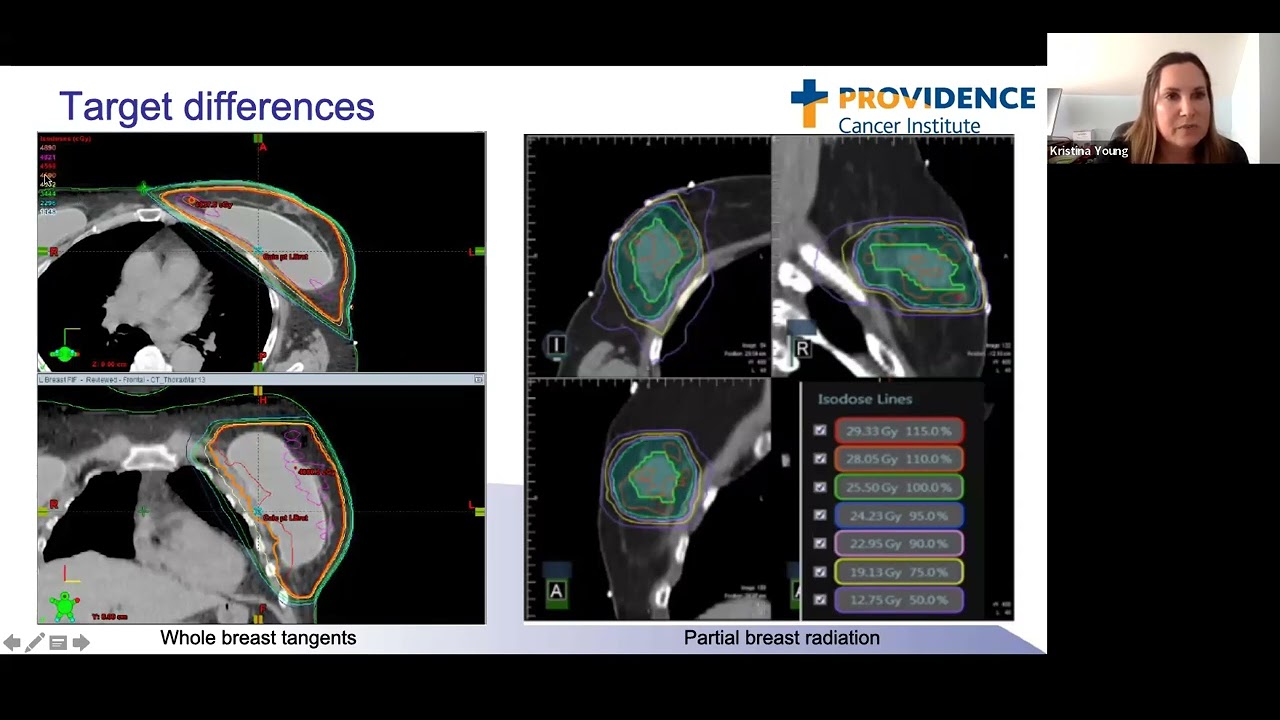Click the partial breast top-left CT view
The image size is (1280, 720).
[x=648, y=256]
